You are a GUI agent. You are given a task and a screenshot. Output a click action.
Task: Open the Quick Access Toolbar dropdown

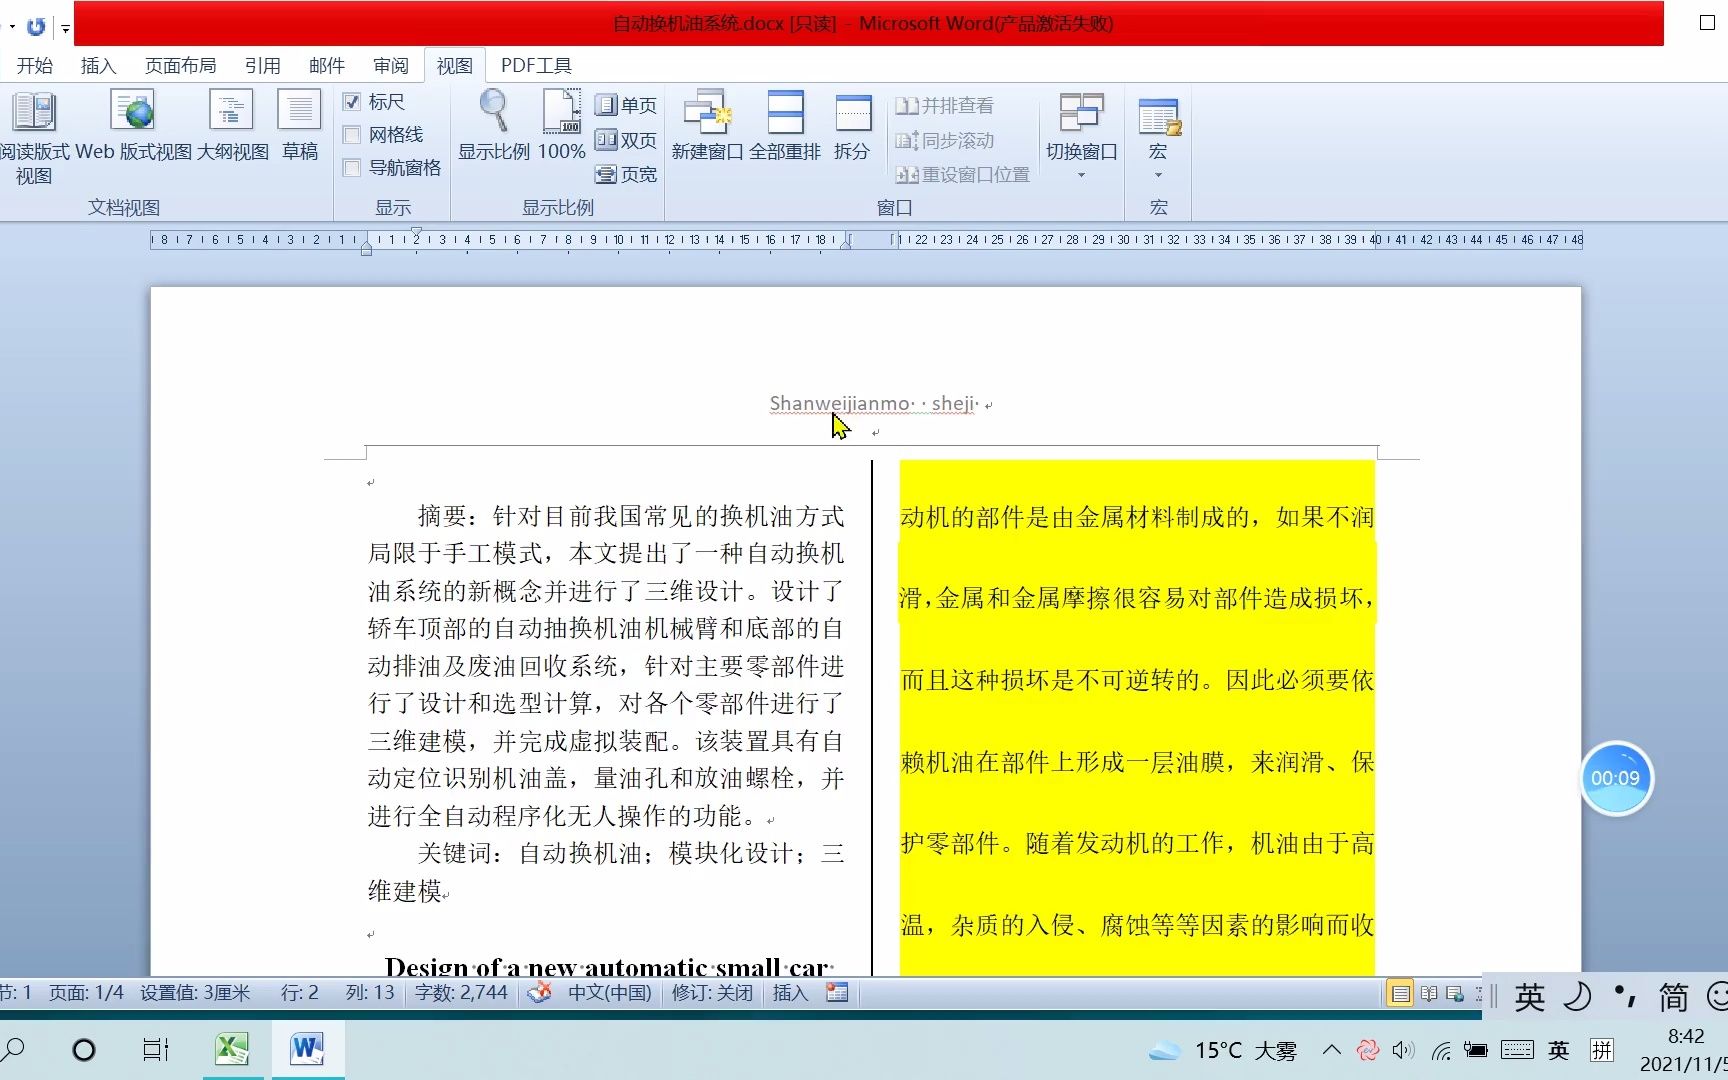(x=65, y=27)
